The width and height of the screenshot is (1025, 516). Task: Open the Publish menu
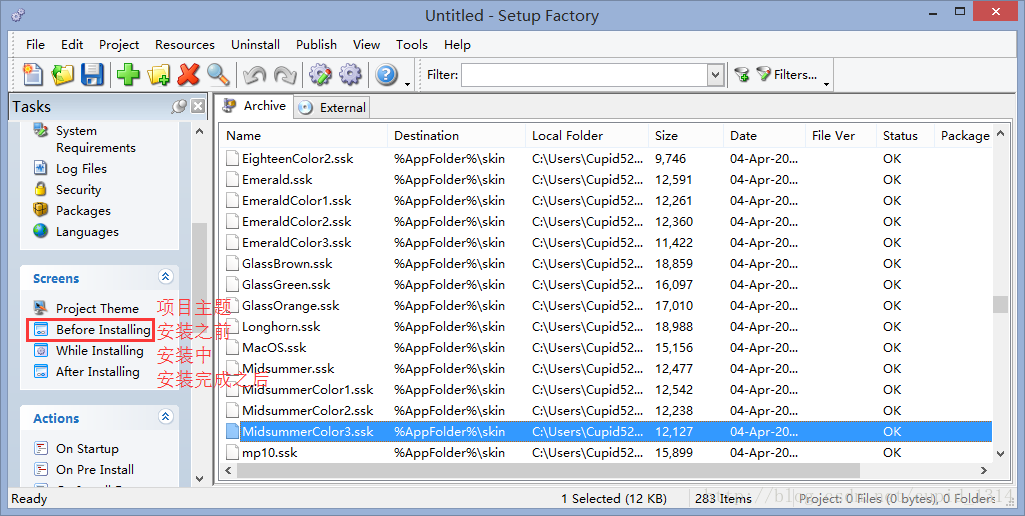(316, 44)
